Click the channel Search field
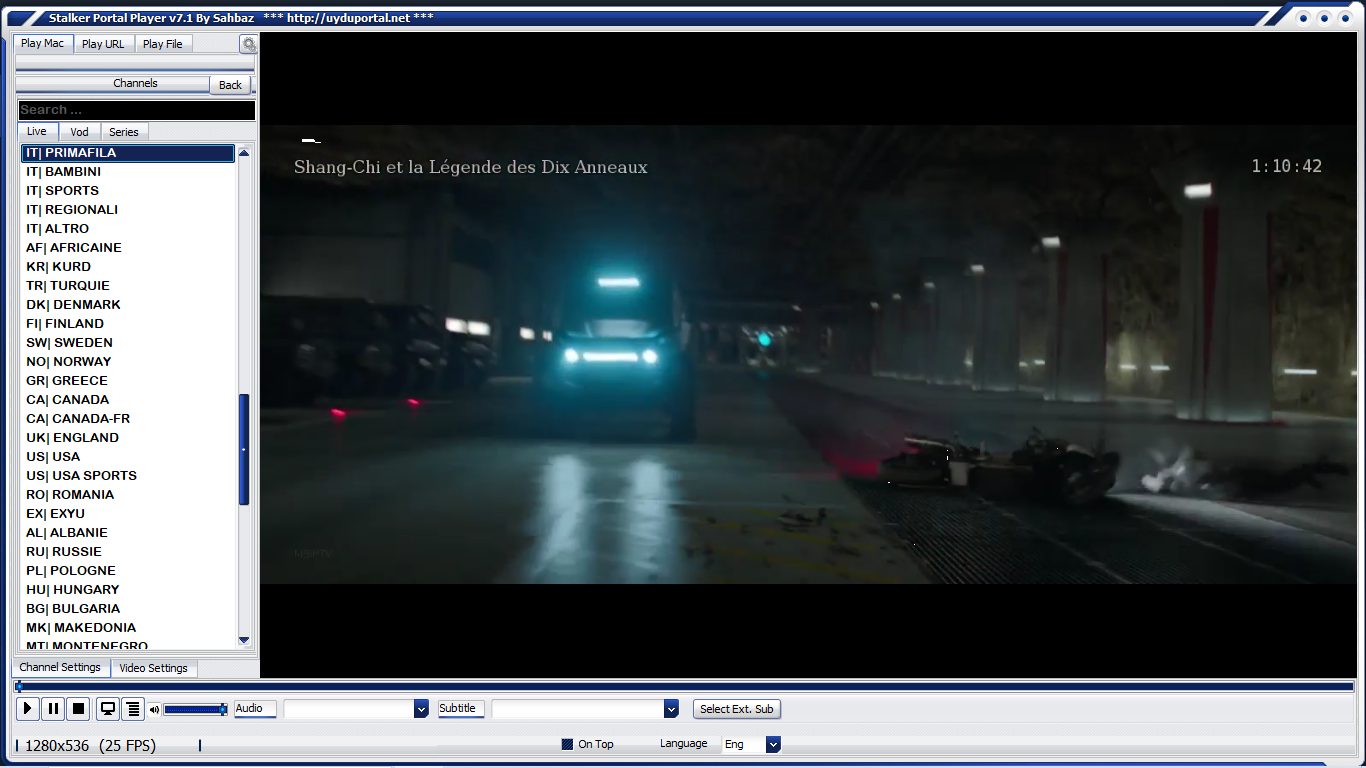The image size is (1366, 768). click(x=136, y=110)
